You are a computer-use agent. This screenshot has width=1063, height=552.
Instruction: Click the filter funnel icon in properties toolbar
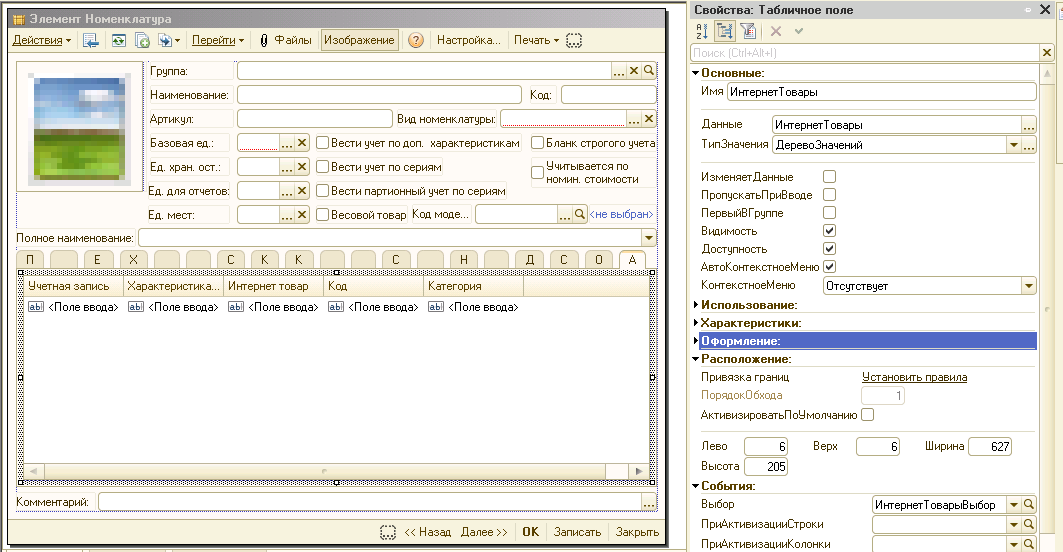[747, 32]
